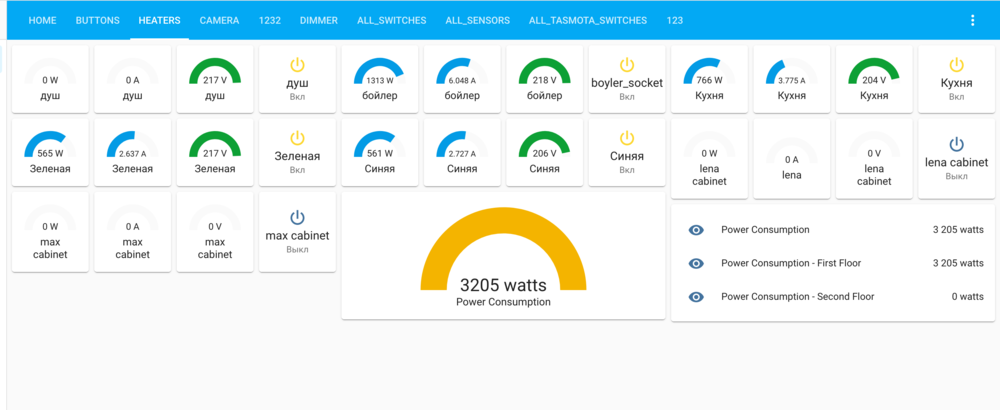Image resolution: width=1000 pixels, height=410 pixels.
Task: Switch to the CAMERA tab
Action: (x=219, y=20)
